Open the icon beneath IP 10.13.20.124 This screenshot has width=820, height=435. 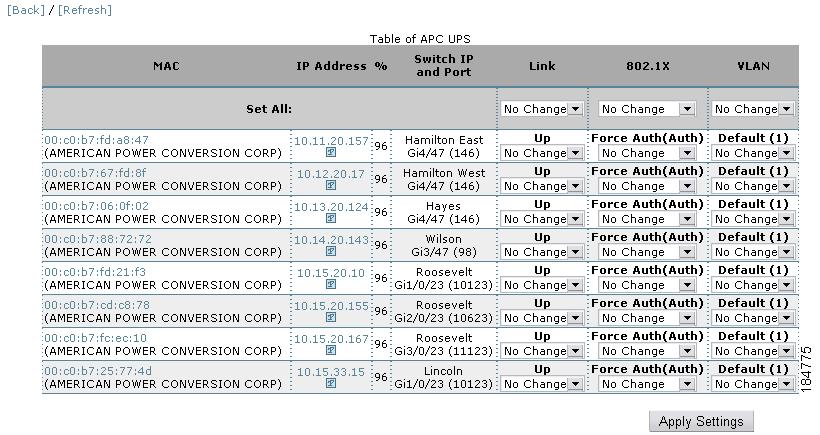[x=331, y=219]
